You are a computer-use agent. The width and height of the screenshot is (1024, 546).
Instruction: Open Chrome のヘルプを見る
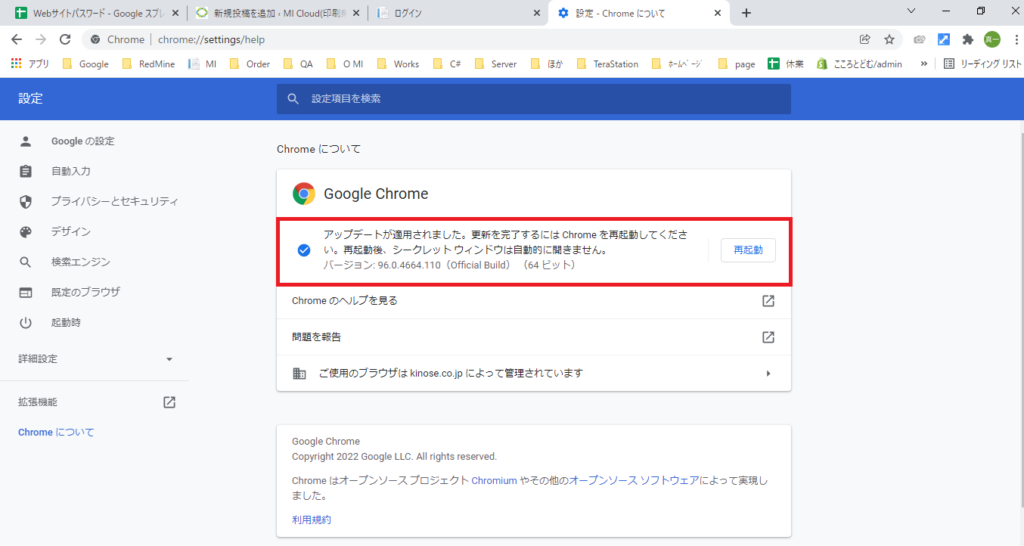click(534, 301)
